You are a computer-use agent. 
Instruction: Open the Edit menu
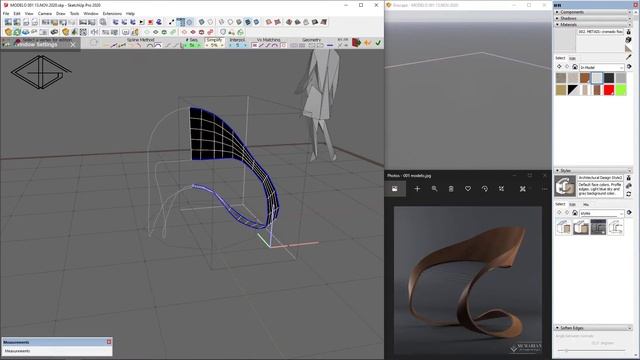tap(17, 13)
